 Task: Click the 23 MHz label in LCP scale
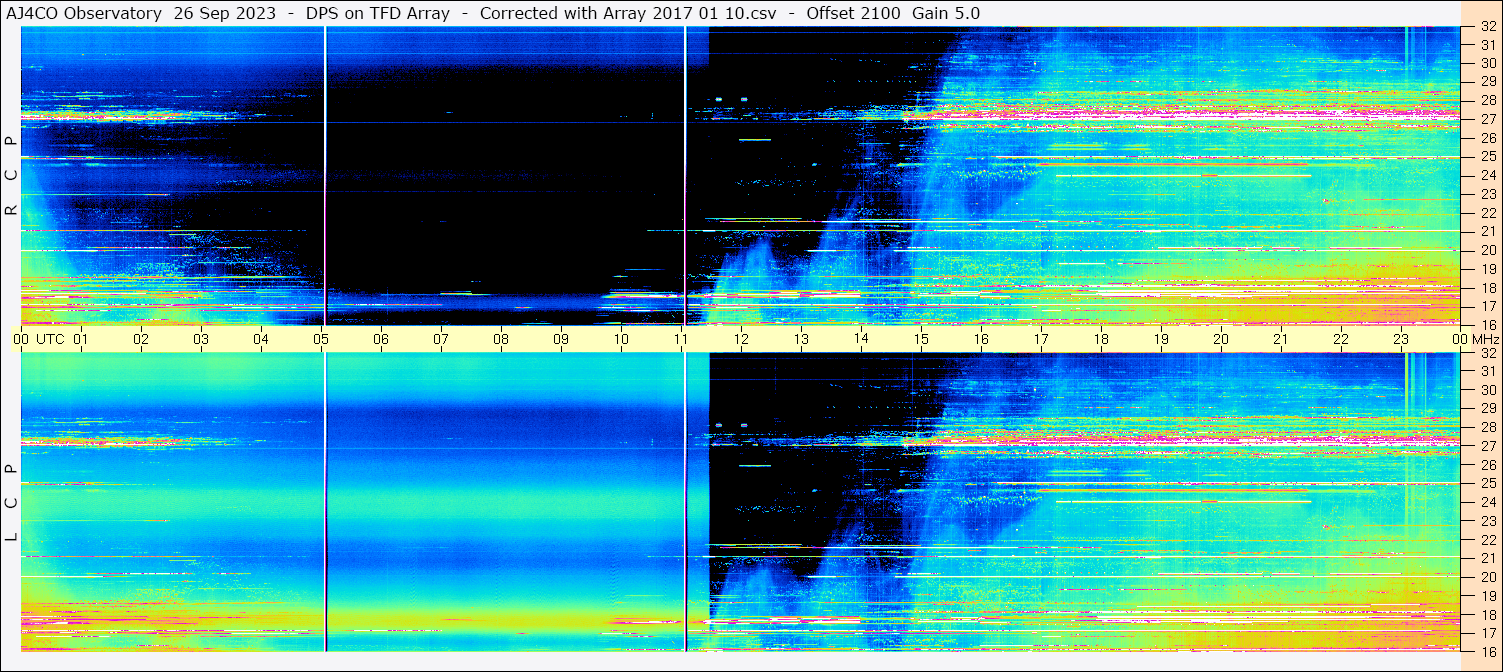[x=1488, y=521]
